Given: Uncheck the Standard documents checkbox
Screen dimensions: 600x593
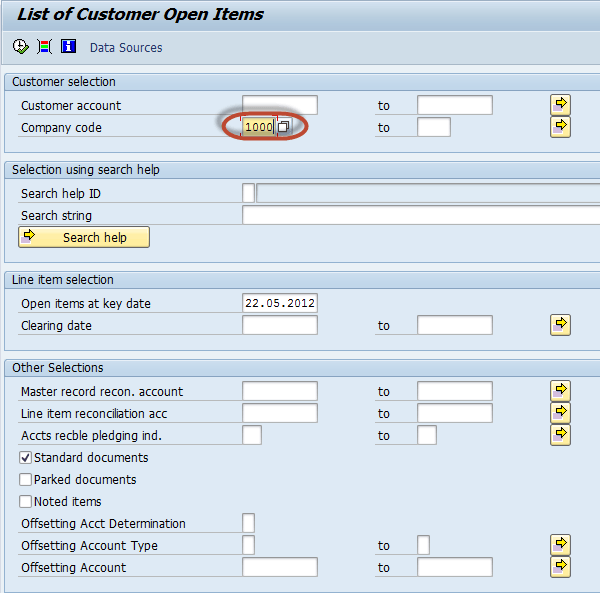Looking at the screenshot, I should coord(26,458).
